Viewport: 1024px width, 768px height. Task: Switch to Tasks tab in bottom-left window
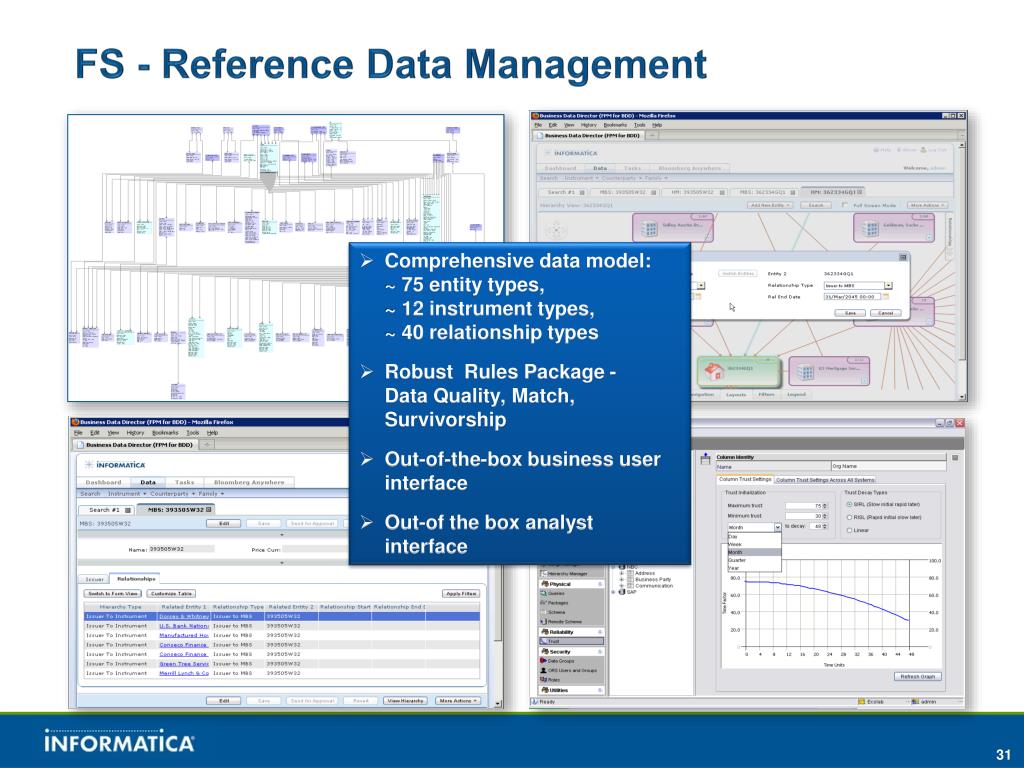pos(184,482)
